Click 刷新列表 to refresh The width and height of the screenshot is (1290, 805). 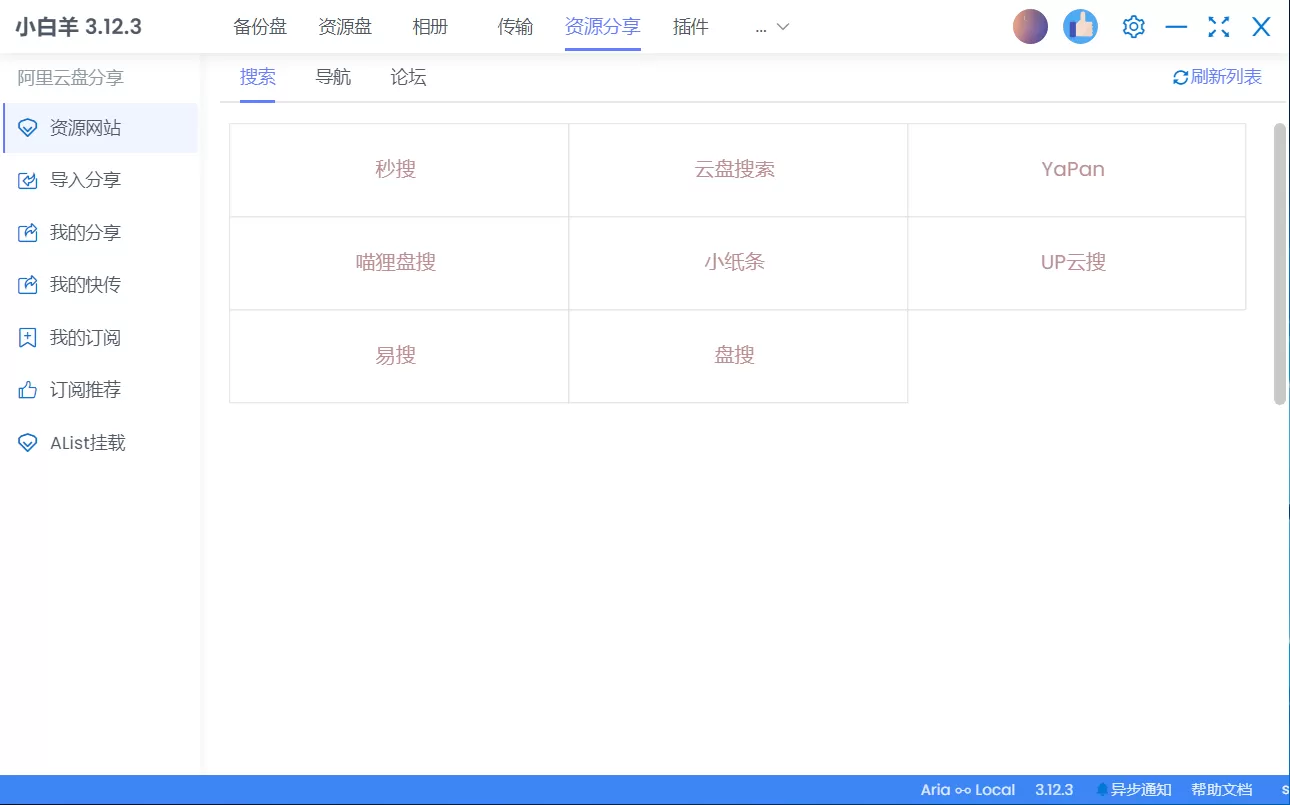(1216, 76)
